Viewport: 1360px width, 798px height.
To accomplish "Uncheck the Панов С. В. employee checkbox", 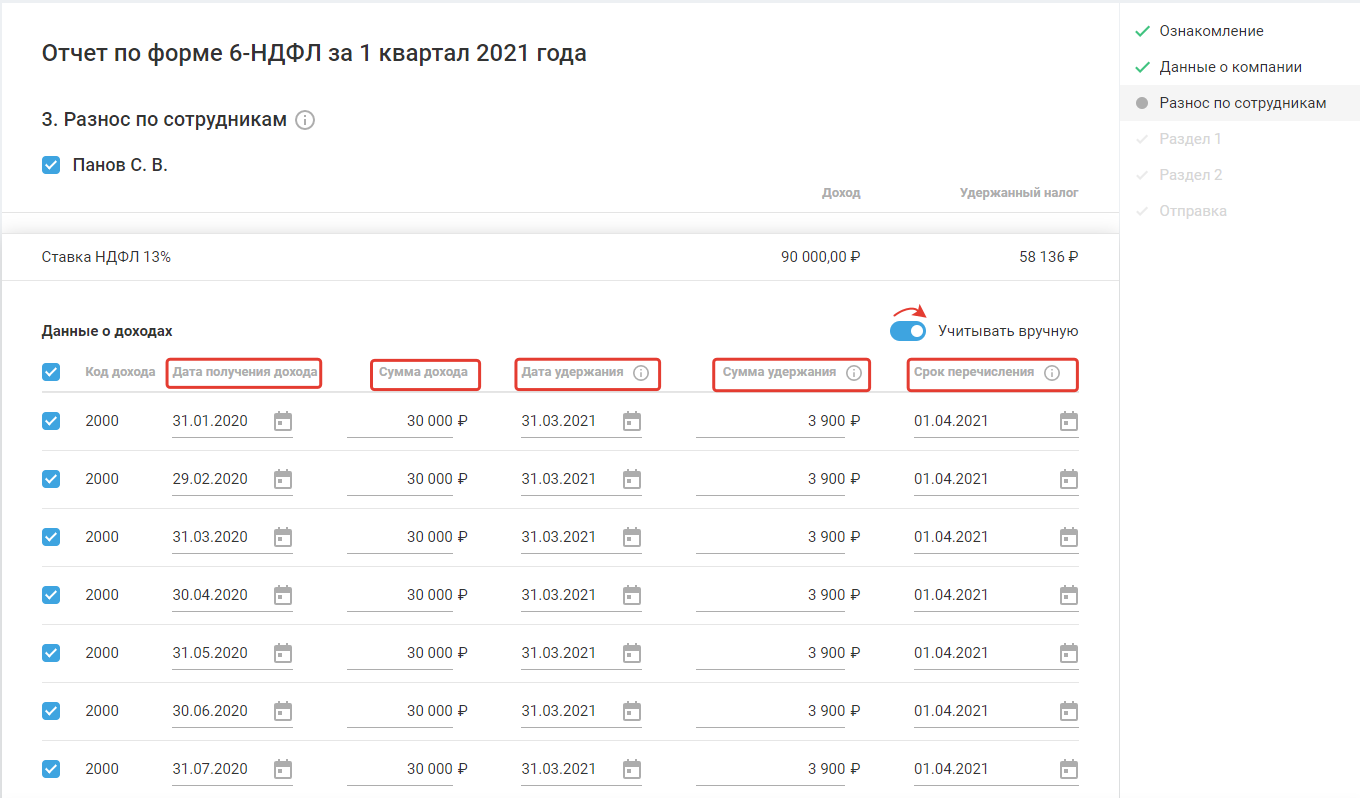I will 51,165.
